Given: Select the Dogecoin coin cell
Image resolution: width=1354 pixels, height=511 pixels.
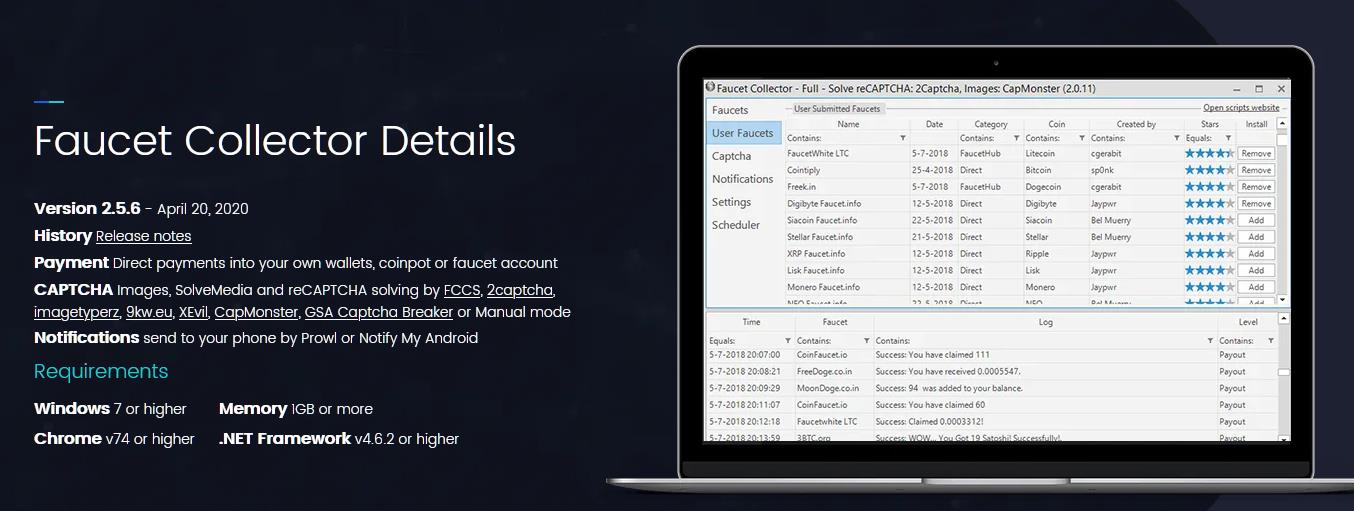Looking at the screenshot, I should [1045, 187].
